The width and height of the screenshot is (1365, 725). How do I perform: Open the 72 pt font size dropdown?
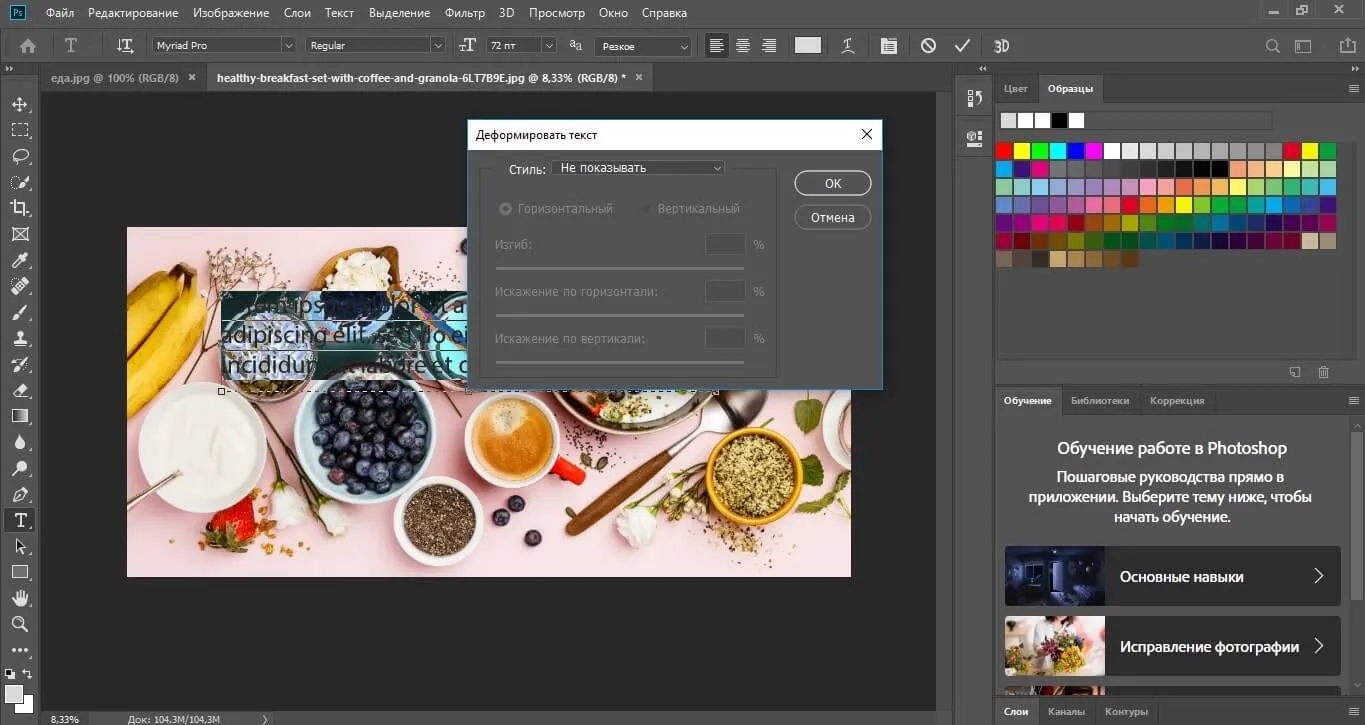520,46
